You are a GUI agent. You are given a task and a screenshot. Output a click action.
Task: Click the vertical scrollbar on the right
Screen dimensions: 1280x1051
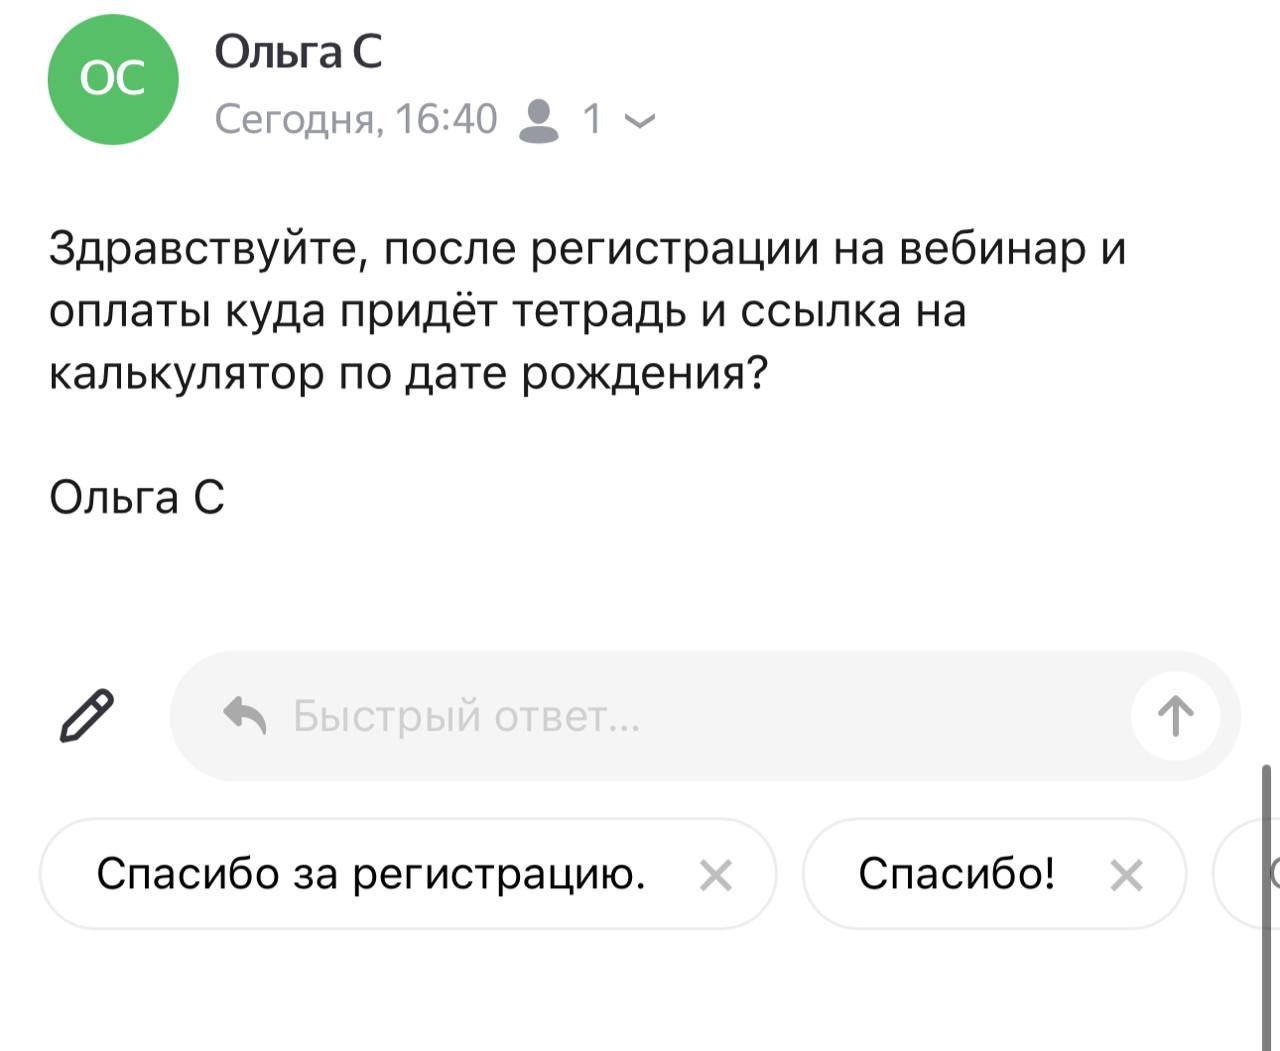pos(1266,900)
